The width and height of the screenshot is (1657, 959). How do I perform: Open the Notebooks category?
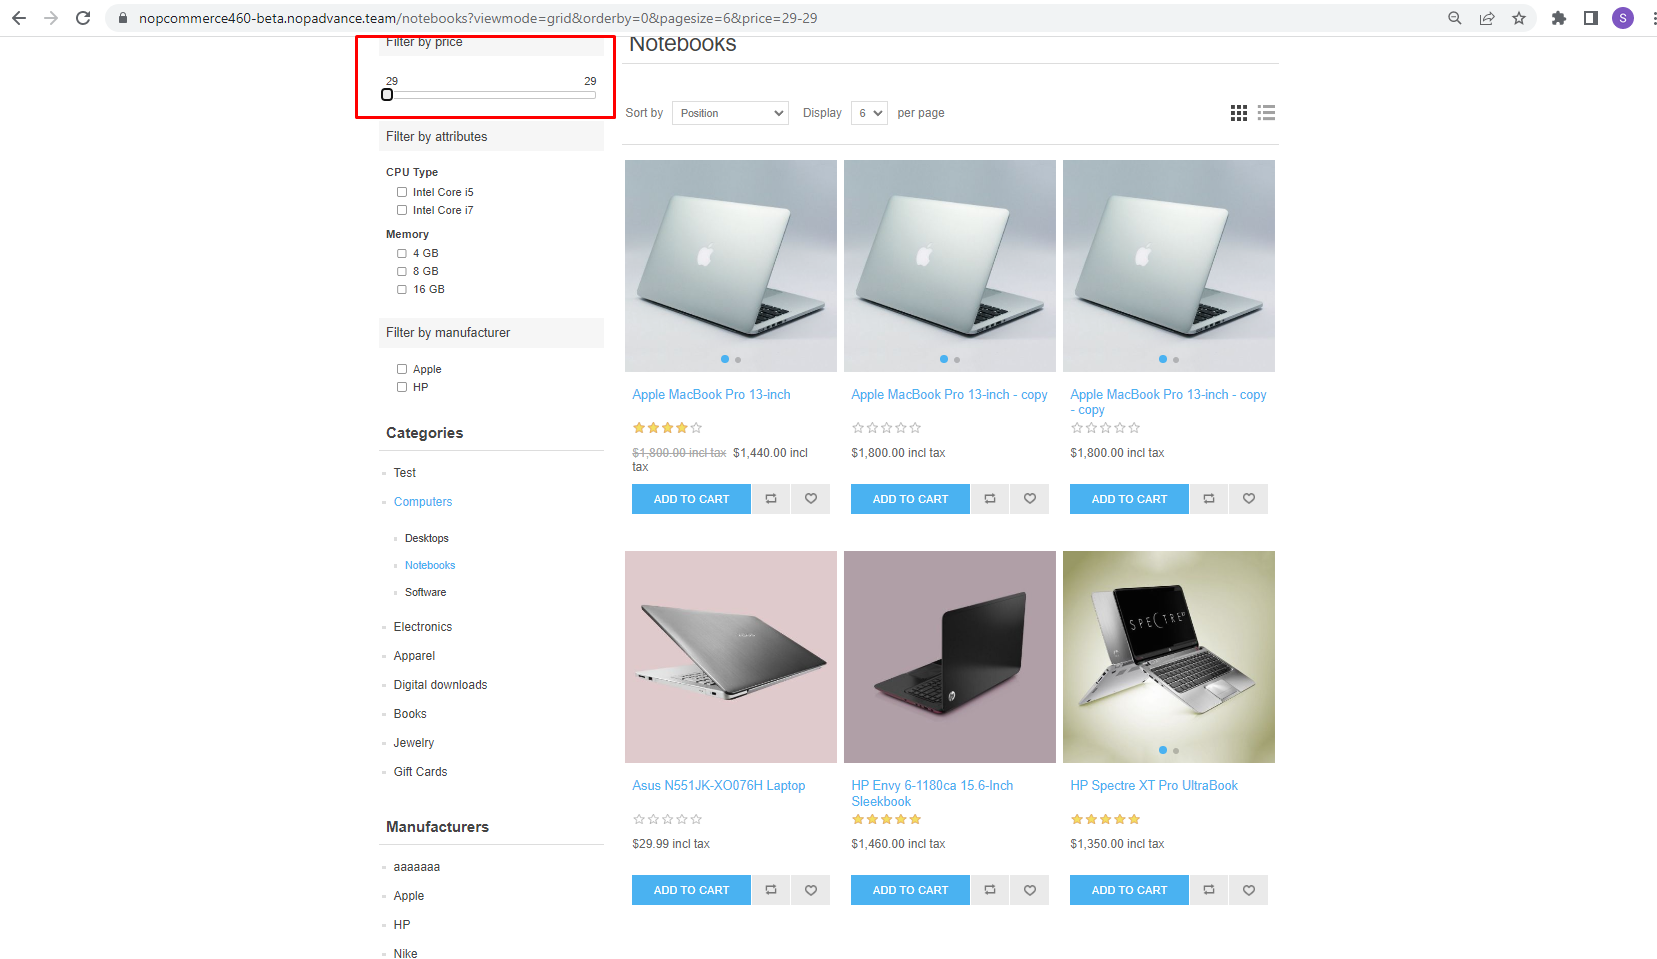pos(429,564)
